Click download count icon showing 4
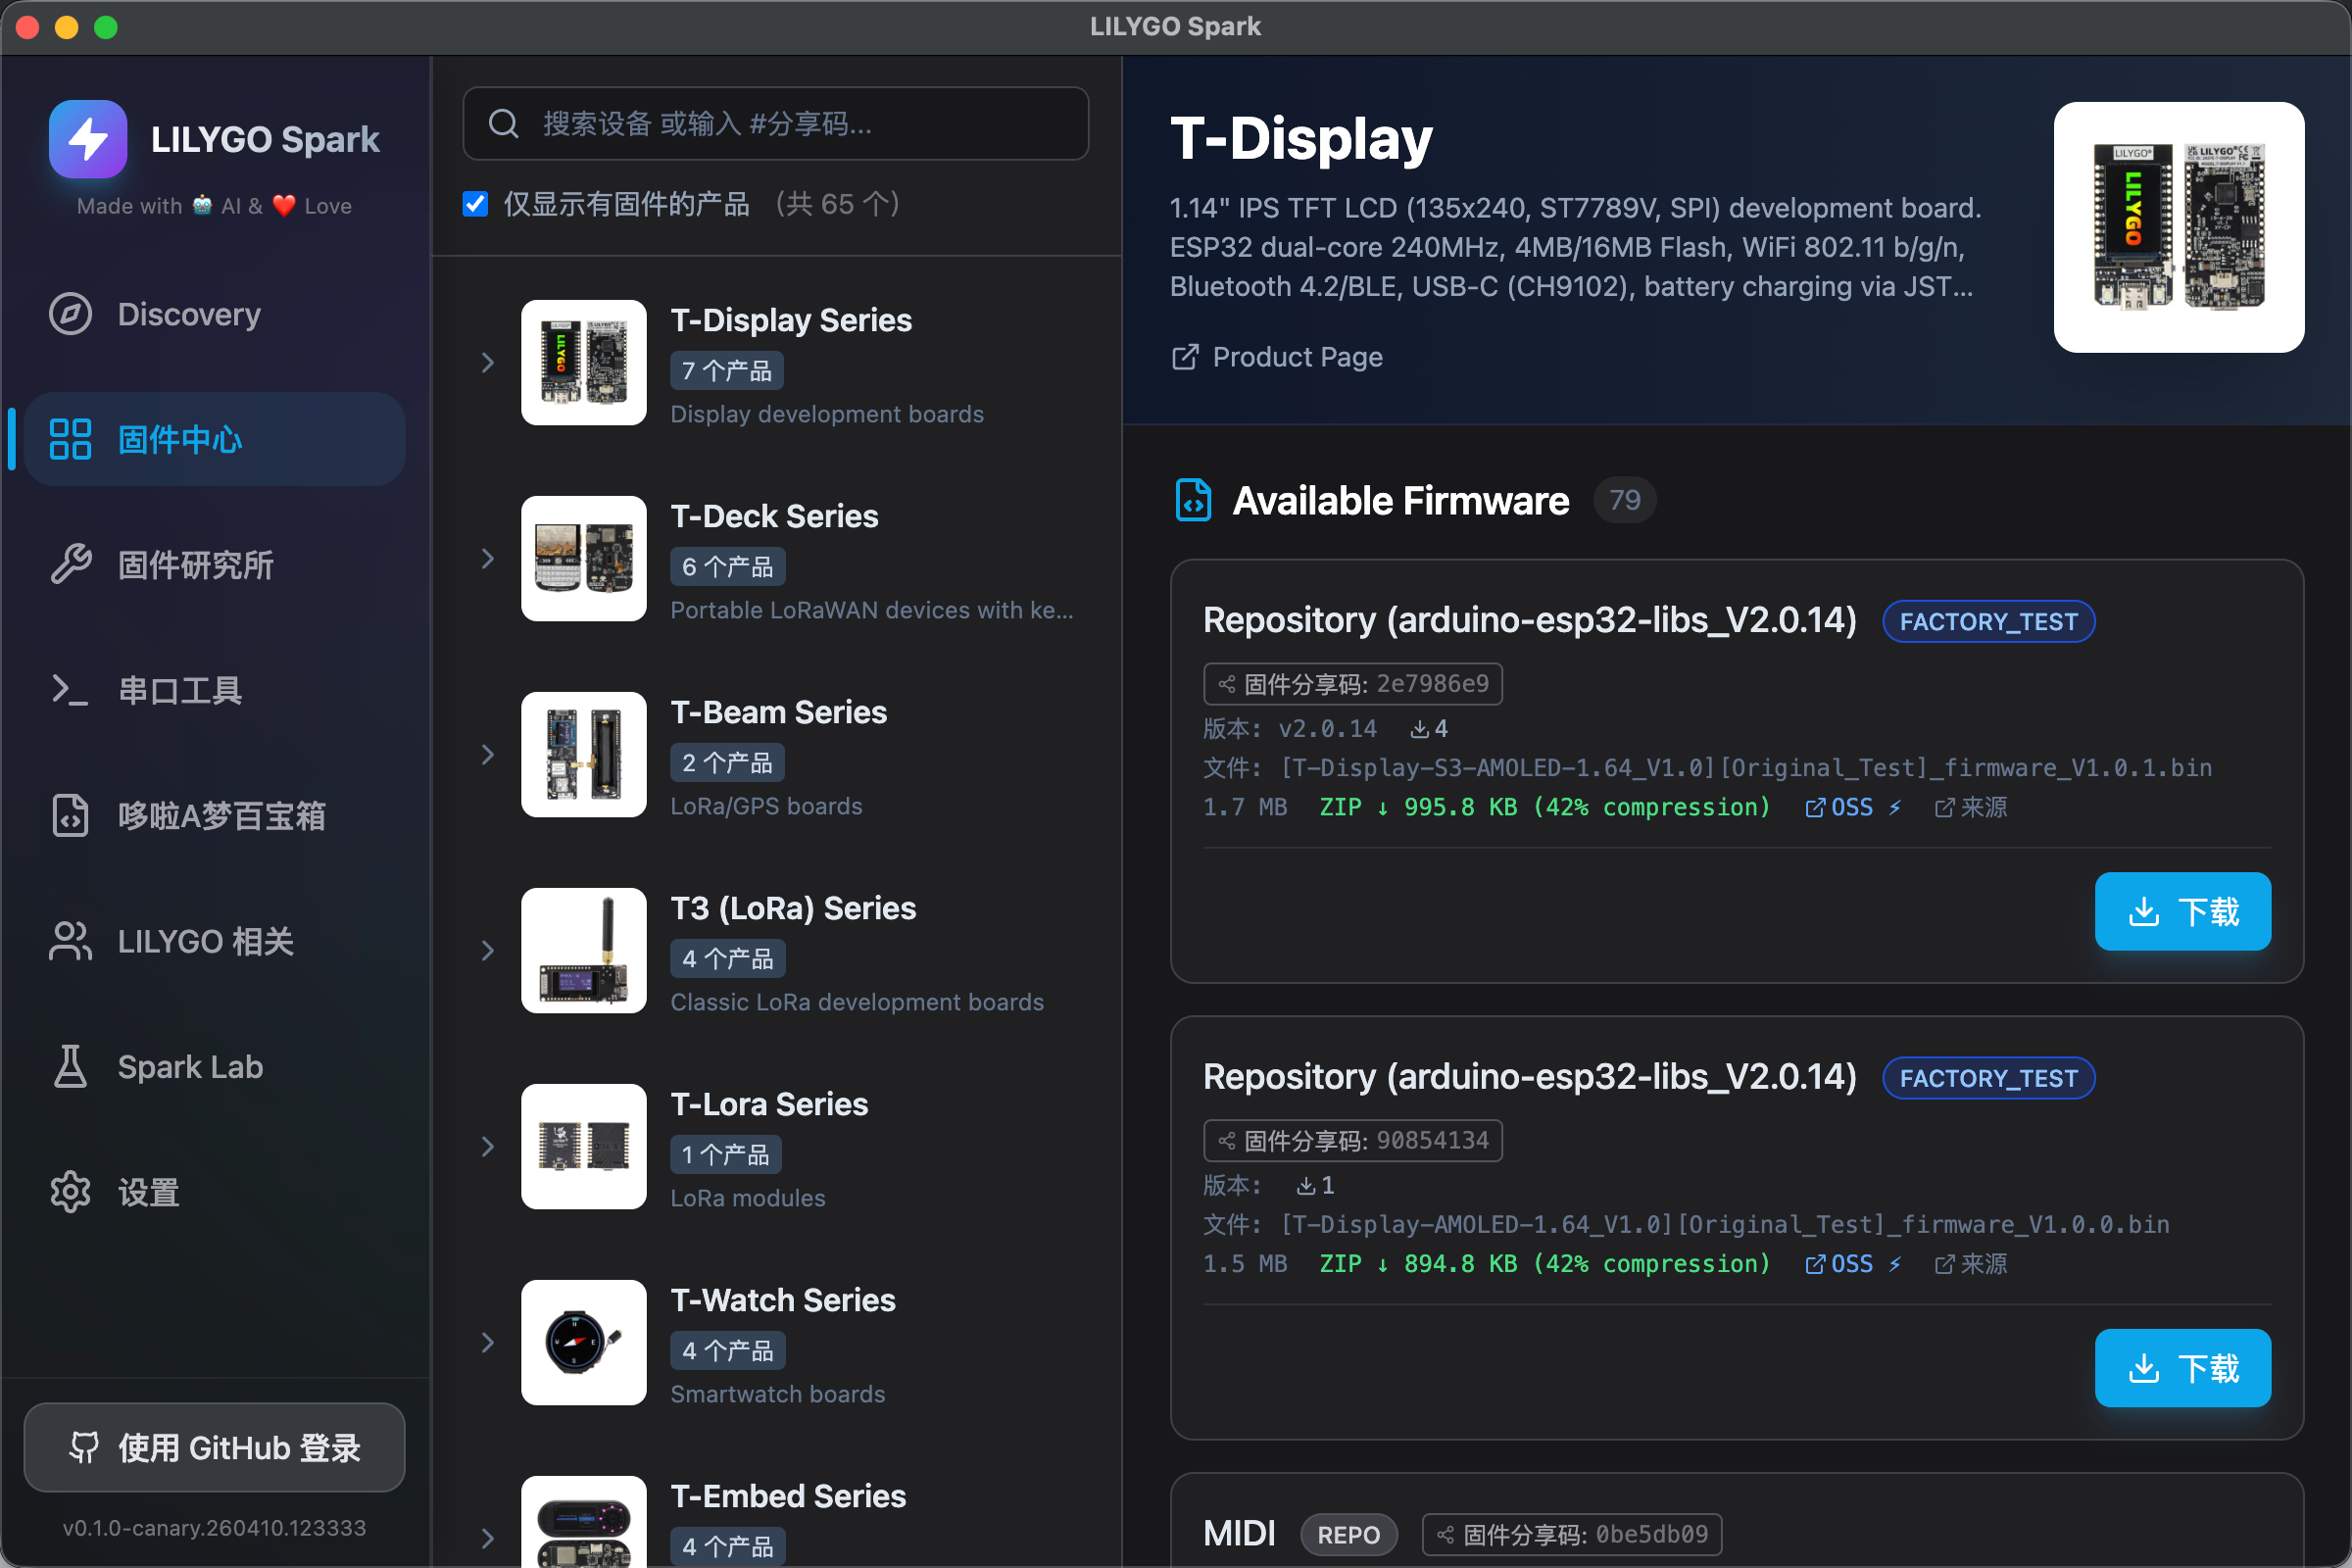Viewport: 2352px width, 1568px height. coord(1419,729)
